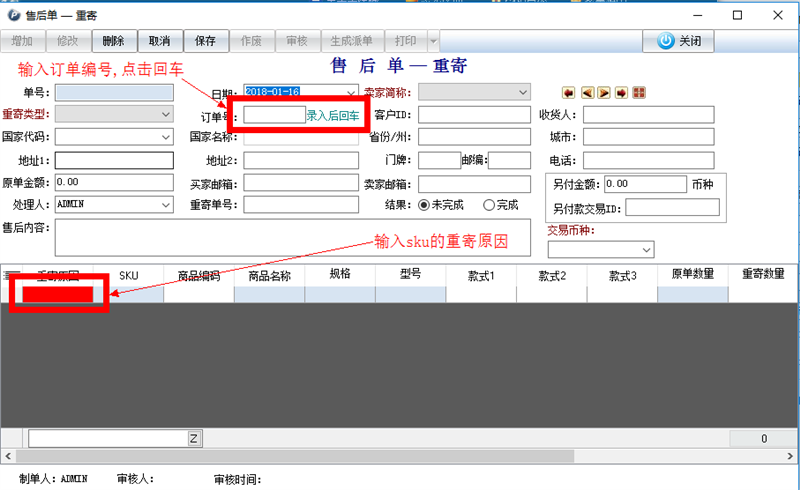The image size is (800, 490).
Task: Open the 交易币种 dropdown
Action: pos(647,249)
